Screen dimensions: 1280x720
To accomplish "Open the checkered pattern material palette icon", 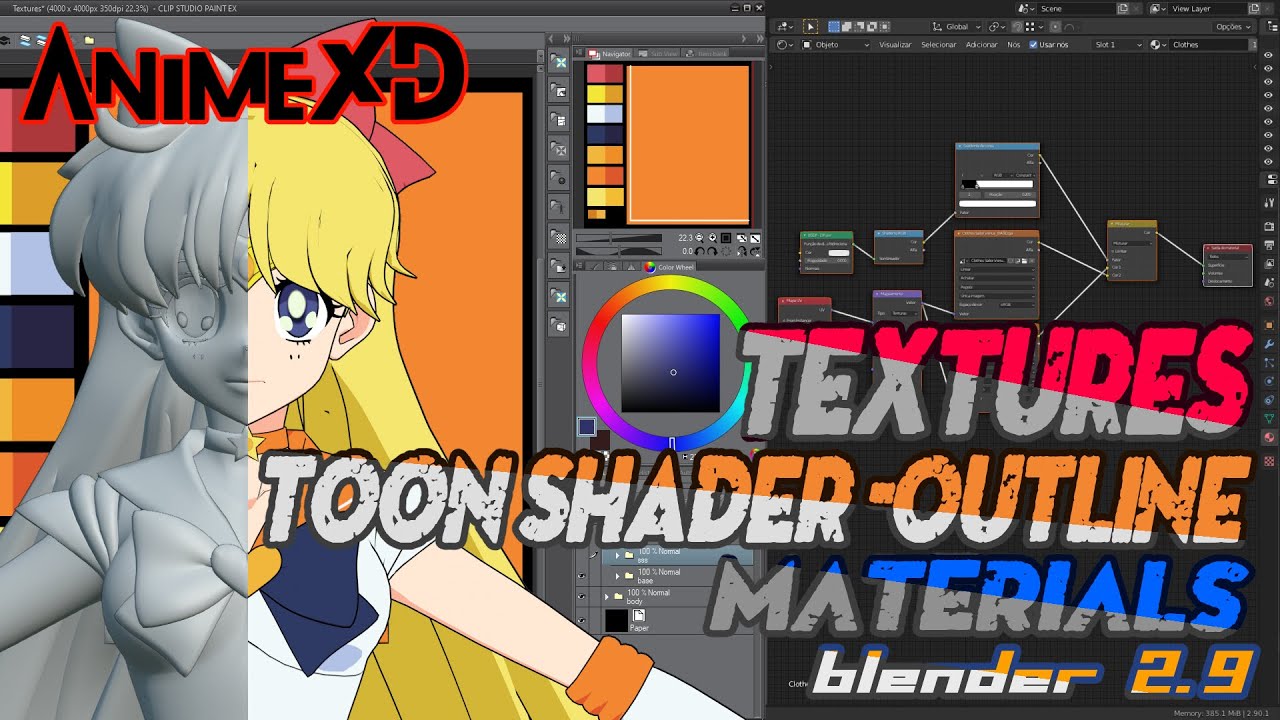I will click(561, 238).
